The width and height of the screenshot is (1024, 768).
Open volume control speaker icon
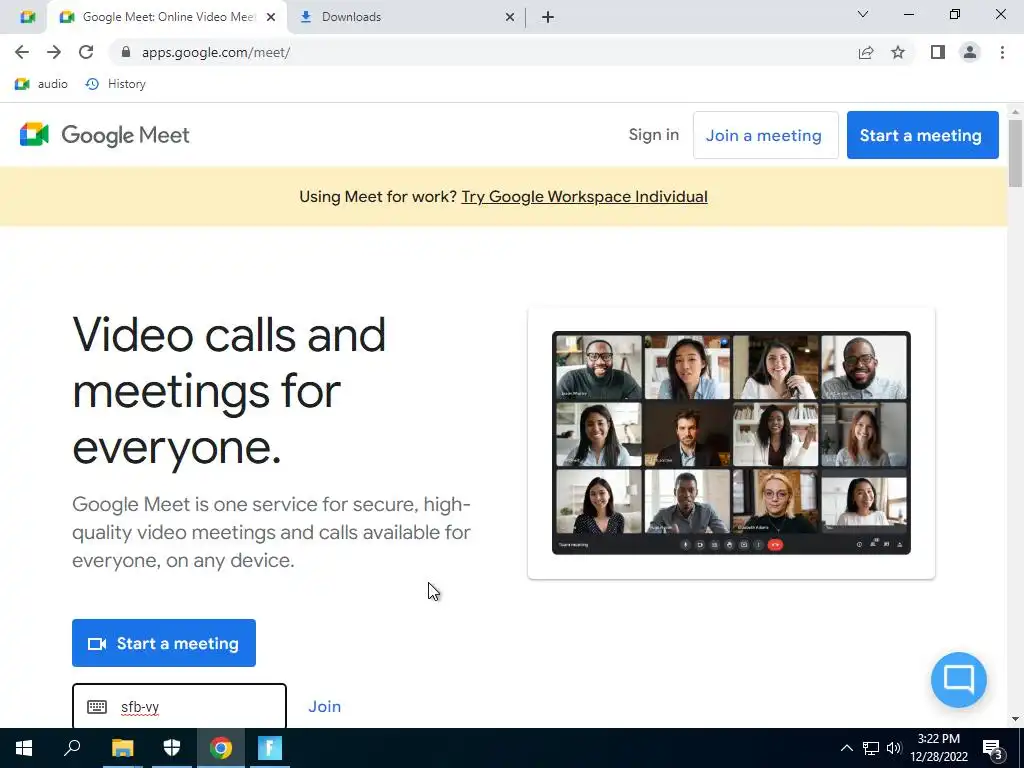click(894, 748)
